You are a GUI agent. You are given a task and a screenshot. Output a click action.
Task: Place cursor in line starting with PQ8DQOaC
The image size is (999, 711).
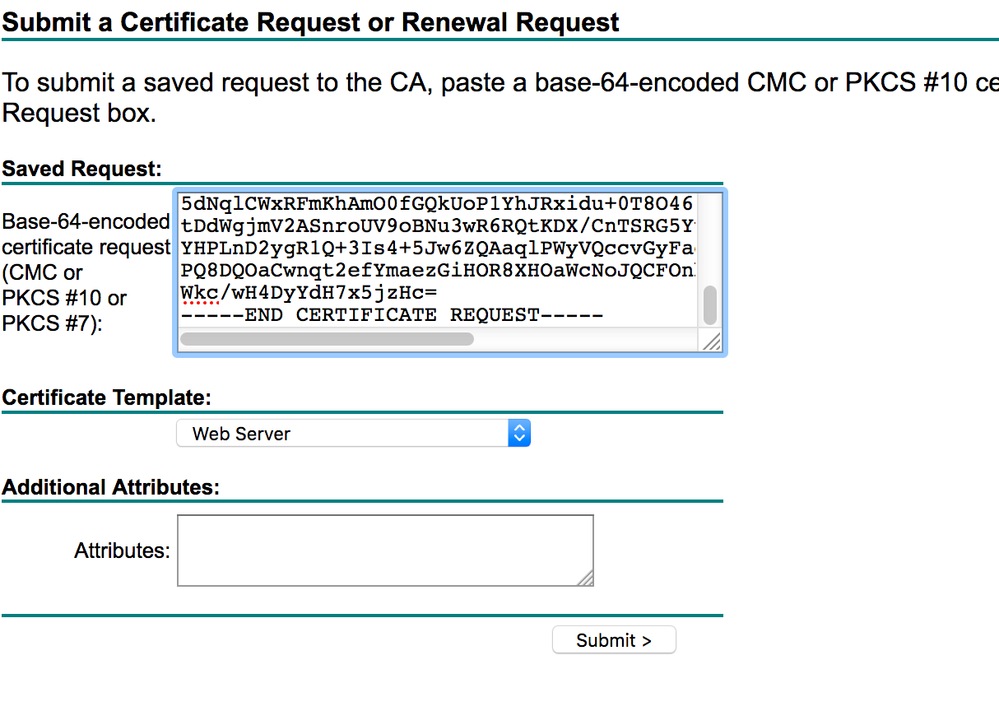click(436, 270)
